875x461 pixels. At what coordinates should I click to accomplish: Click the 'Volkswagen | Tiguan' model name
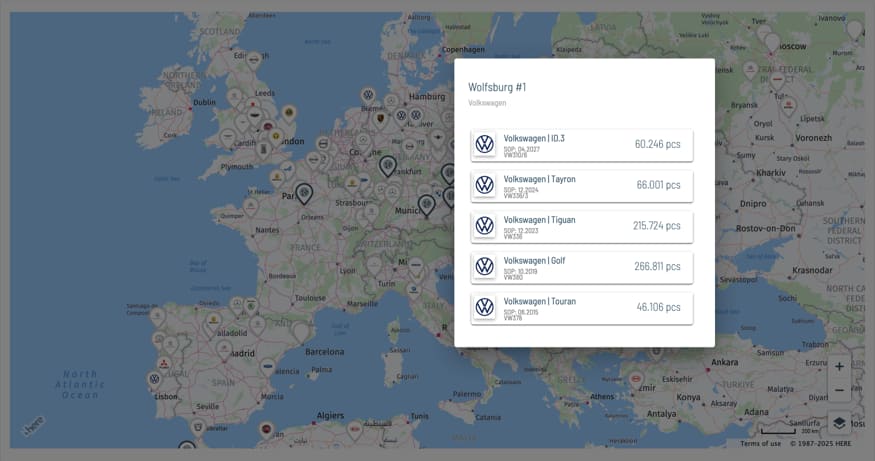point(539,220)
